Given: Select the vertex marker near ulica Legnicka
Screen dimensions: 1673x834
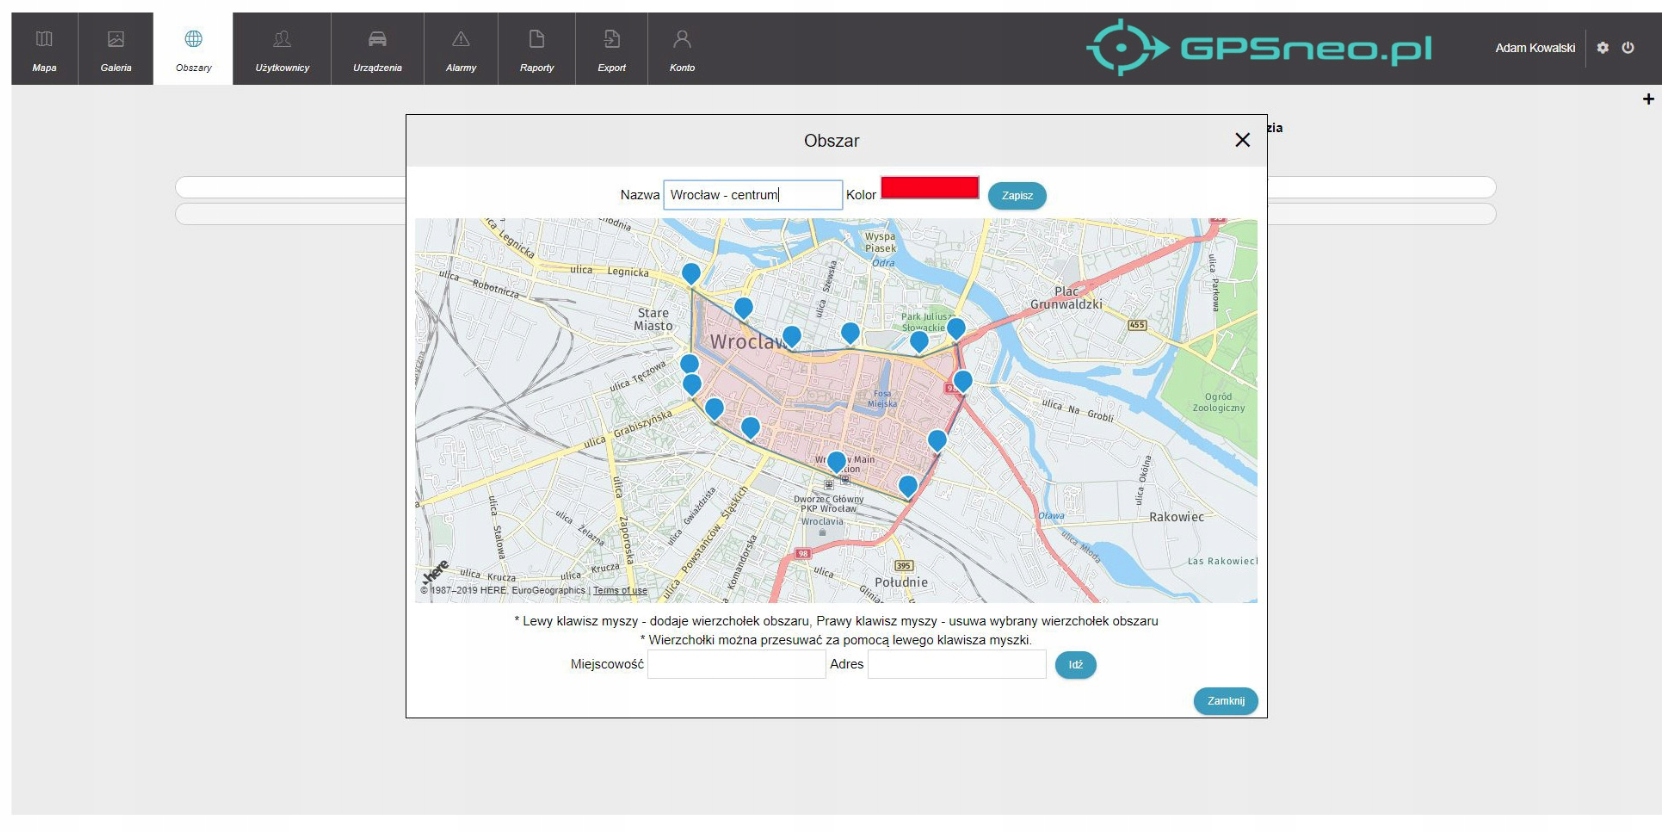Looking at the screenshot, I should pos(691,274).
